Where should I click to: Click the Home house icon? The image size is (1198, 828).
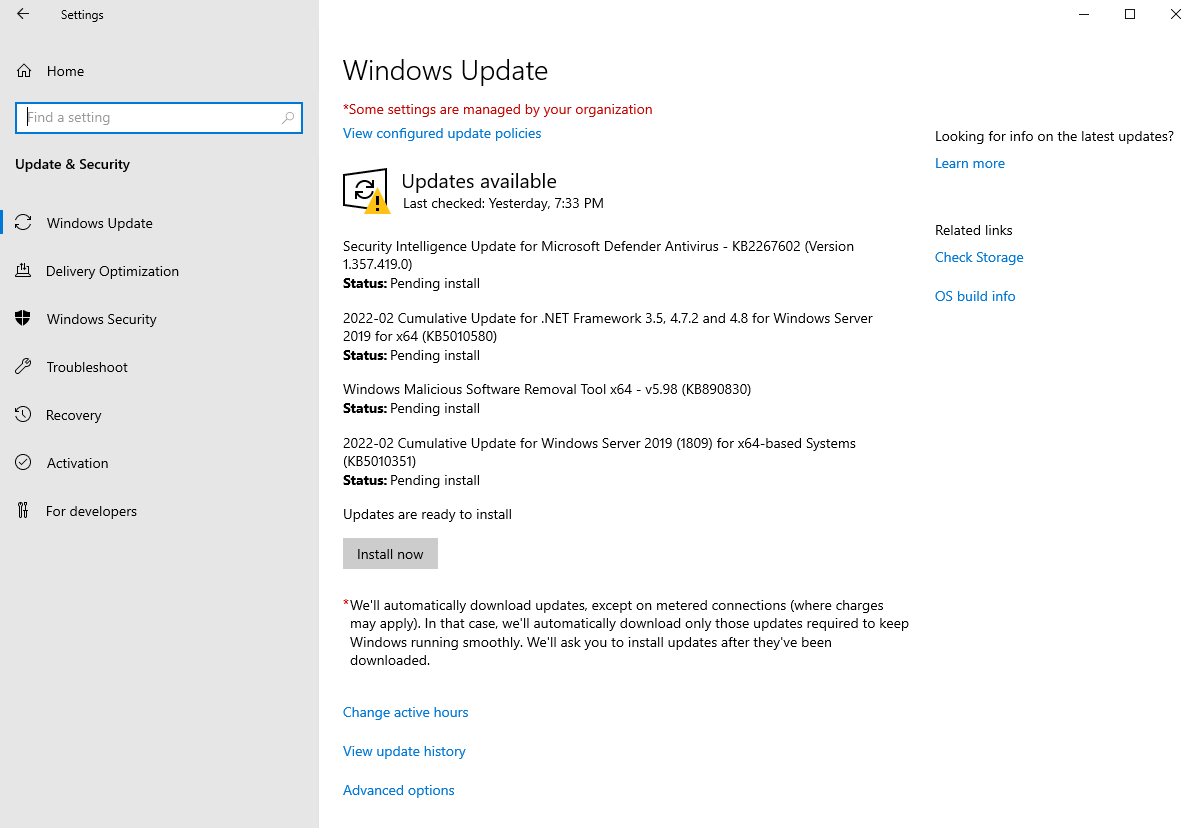(x=24, y=71)
